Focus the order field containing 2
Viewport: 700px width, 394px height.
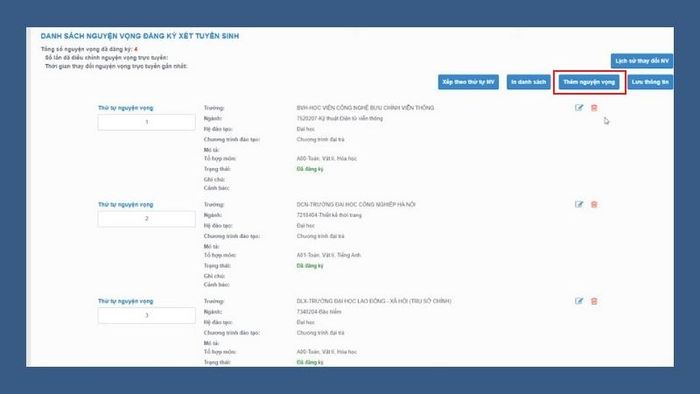coord(146,219)
